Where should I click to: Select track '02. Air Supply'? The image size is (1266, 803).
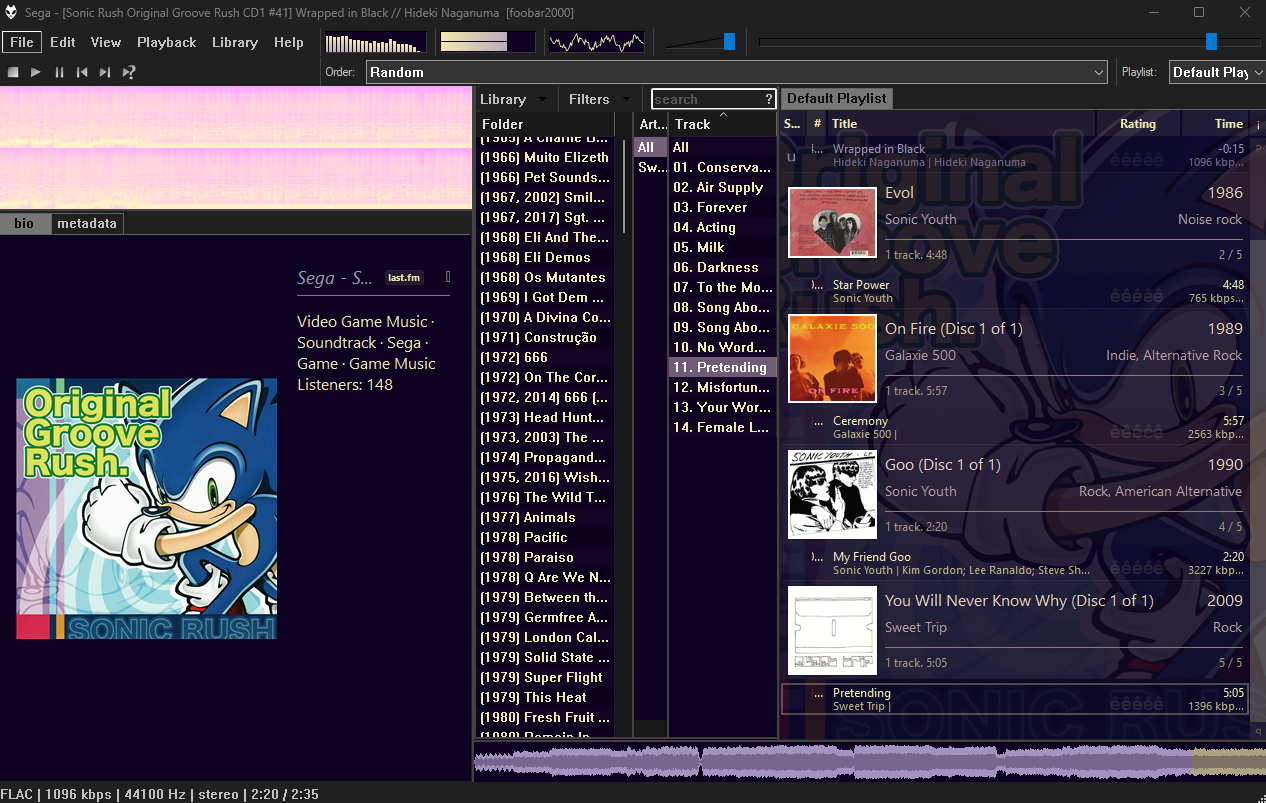click(x=722, y=187)
